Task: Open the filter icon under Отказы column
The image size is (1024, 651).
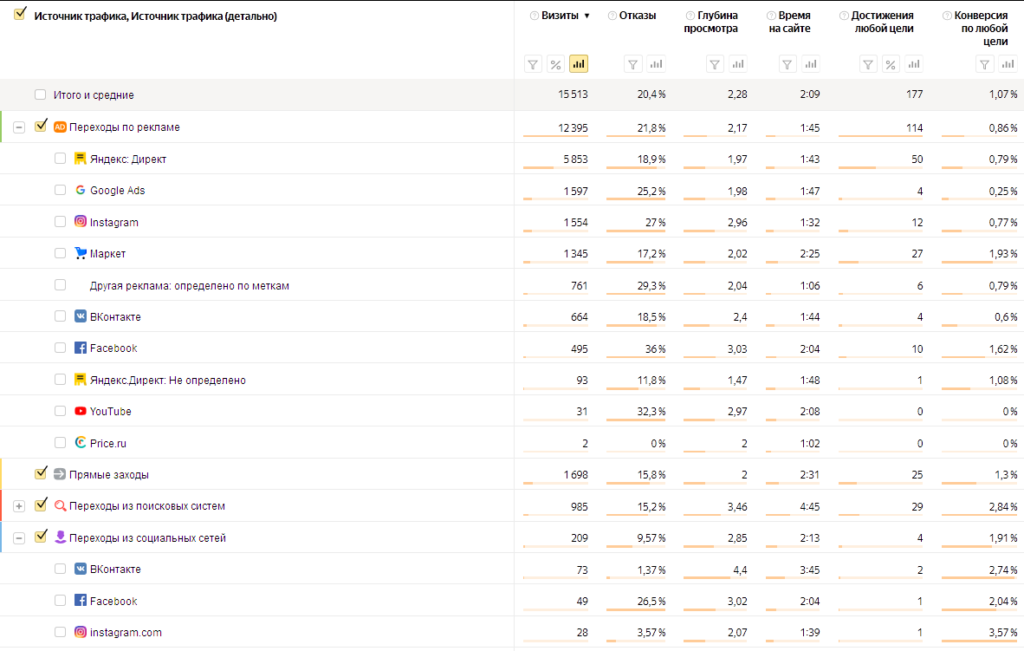Action: point(633,64)
